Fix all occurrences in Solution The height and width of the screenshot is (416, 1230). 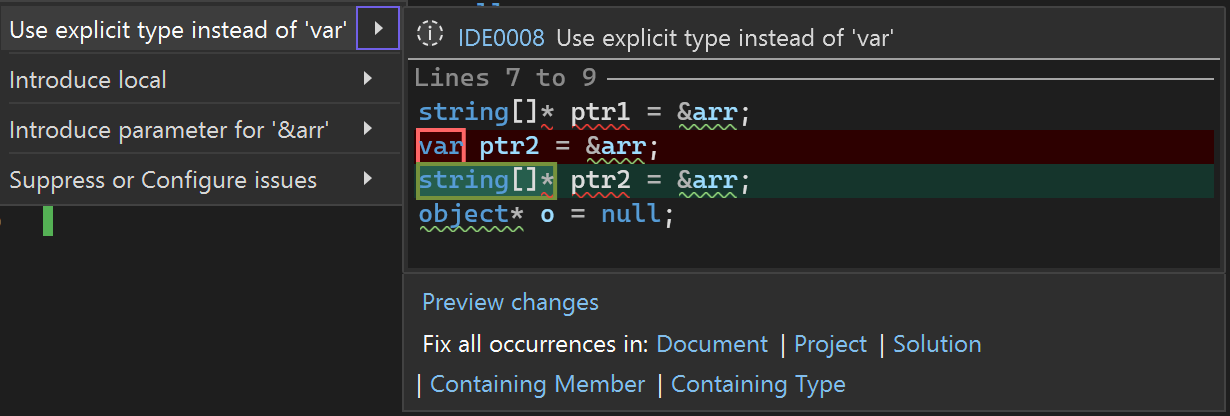click(x=937, y=344)
